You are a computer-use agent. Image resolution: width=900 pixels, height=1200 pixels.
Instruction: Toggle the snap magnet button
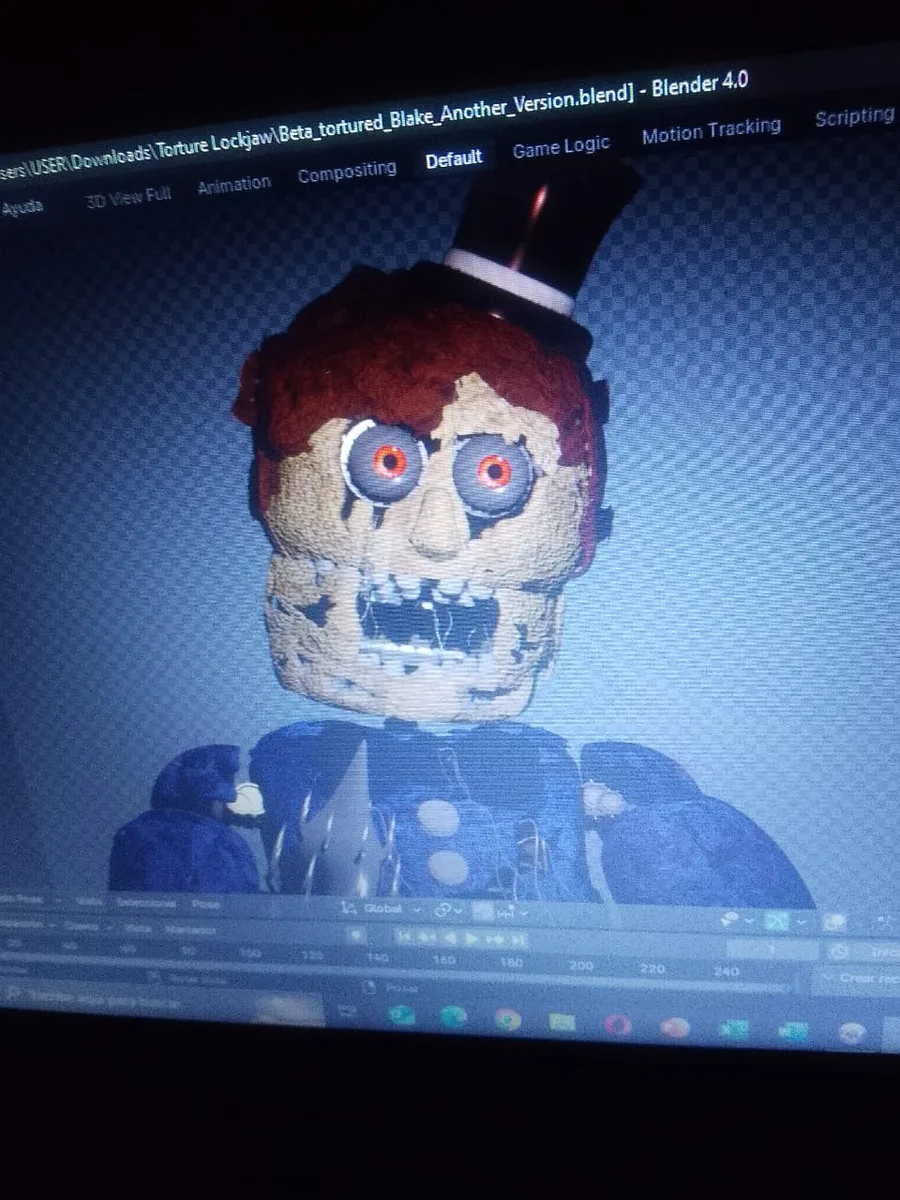(483, 911)
